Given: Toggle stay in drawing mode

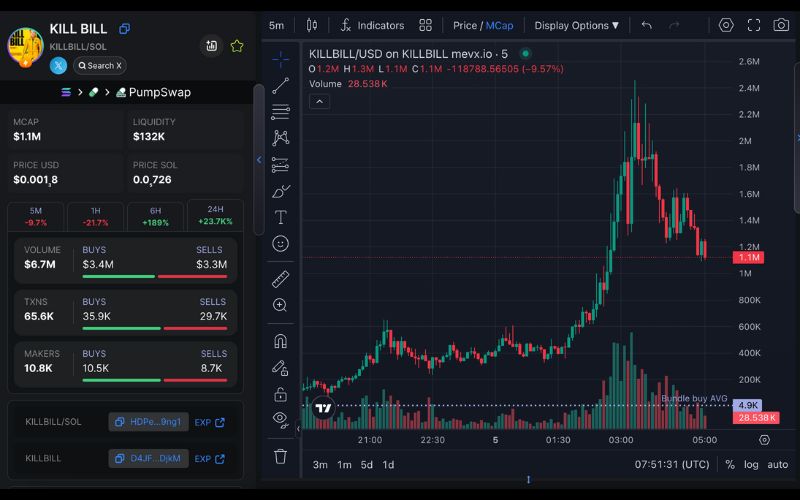Looking at the screenshot, I should coord(281,367).
